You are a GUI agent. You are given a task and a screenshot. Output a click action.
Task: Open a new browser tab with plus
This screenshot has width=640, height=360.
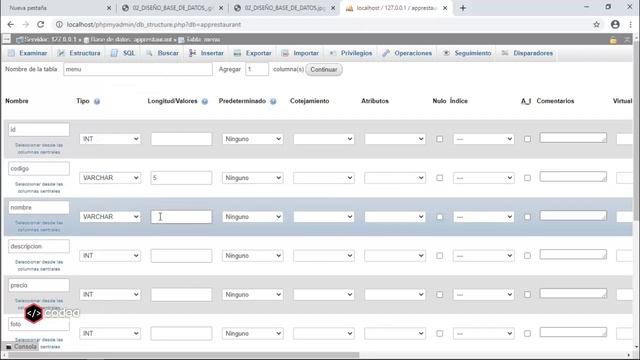[463, 8]
